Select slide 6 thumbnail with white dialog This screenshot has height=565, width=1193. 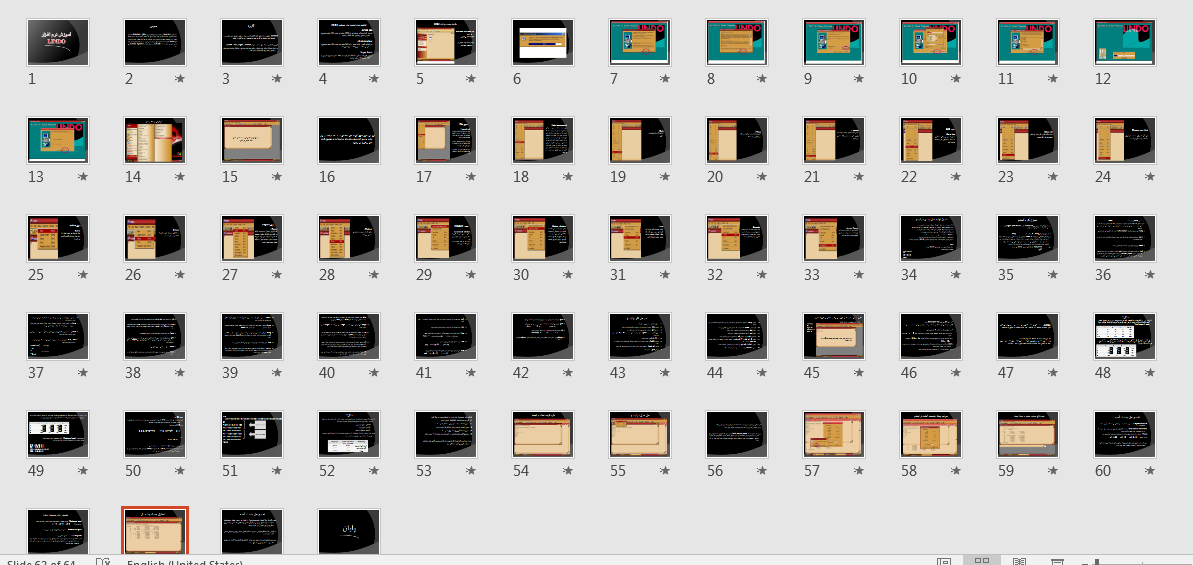(x=543, y=43)
